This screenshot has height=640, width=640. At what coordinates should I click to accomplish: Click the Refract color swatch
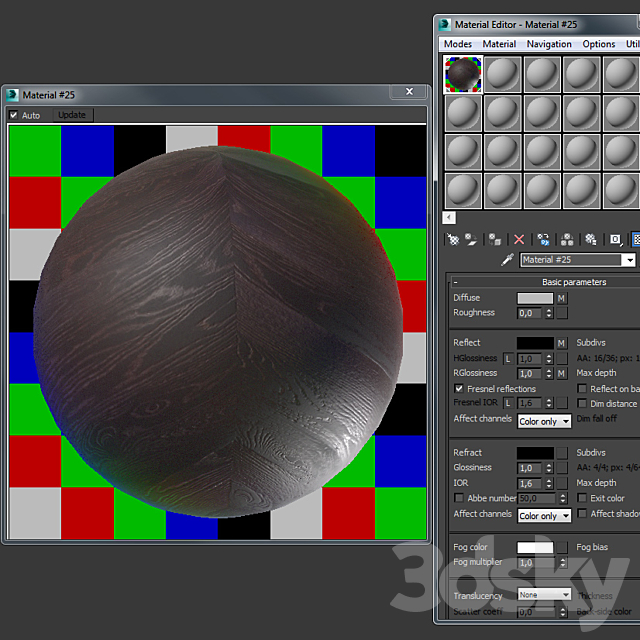pos(535,453)
